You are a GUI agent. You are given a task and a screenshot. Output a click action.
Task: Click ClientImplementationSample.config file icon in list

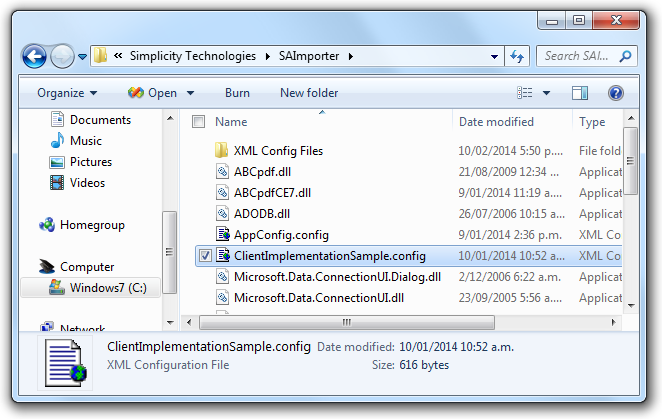222,256
